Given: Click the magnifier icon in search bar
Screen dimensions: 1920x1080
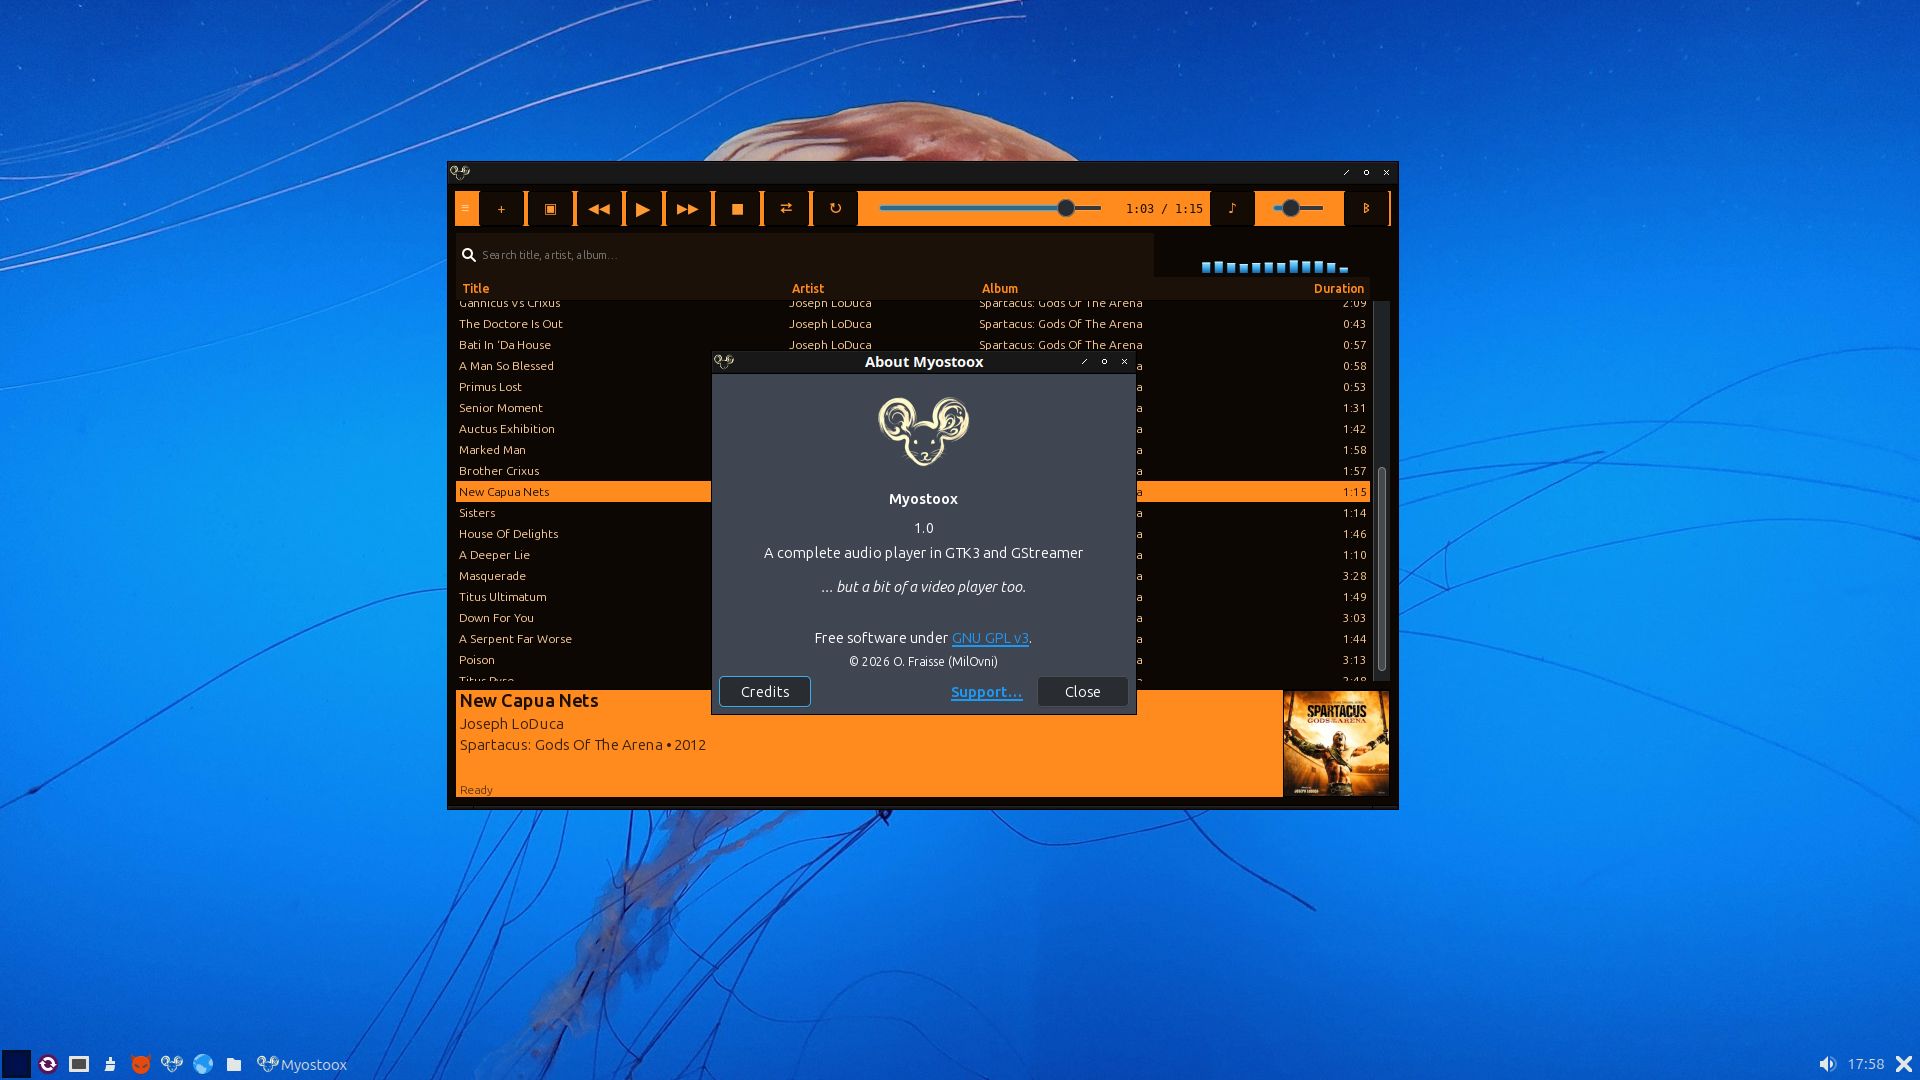Looking at the screenshot, I should click(468, 255).
